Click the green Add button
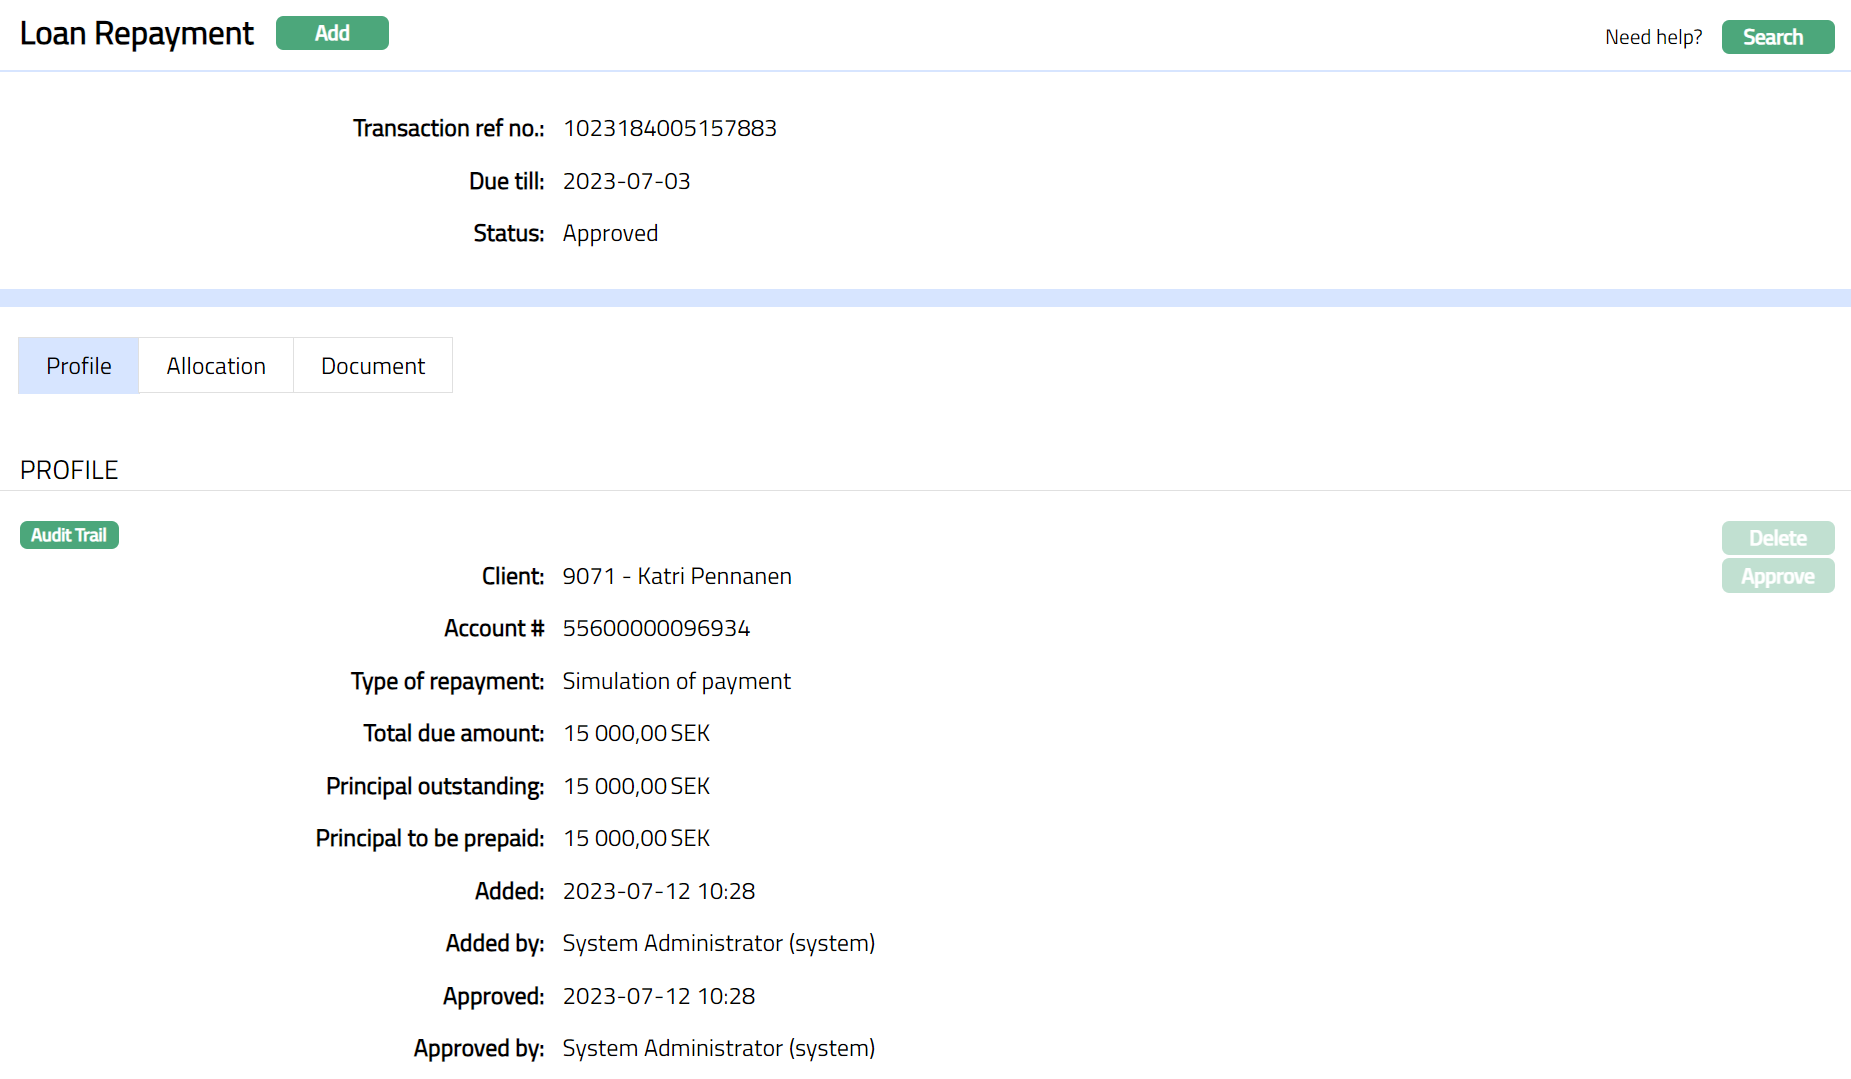 tap(332, 33)
